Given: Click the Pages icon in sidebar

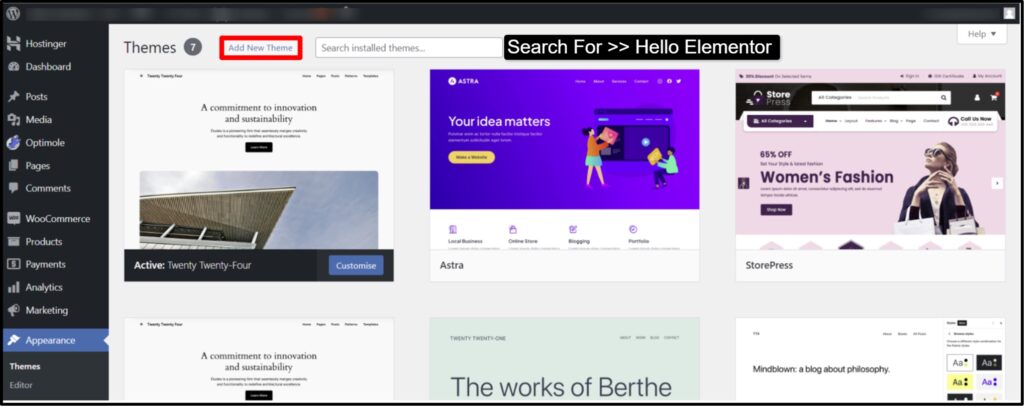Looking at the screenshot, I should [13, 166].
